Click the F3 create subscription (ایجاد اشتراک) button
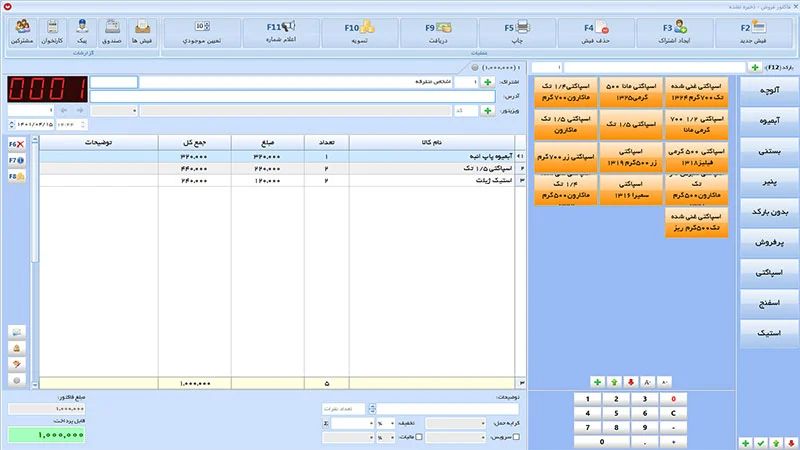Viewport: 800px width, 450px height. coord(674,33)
